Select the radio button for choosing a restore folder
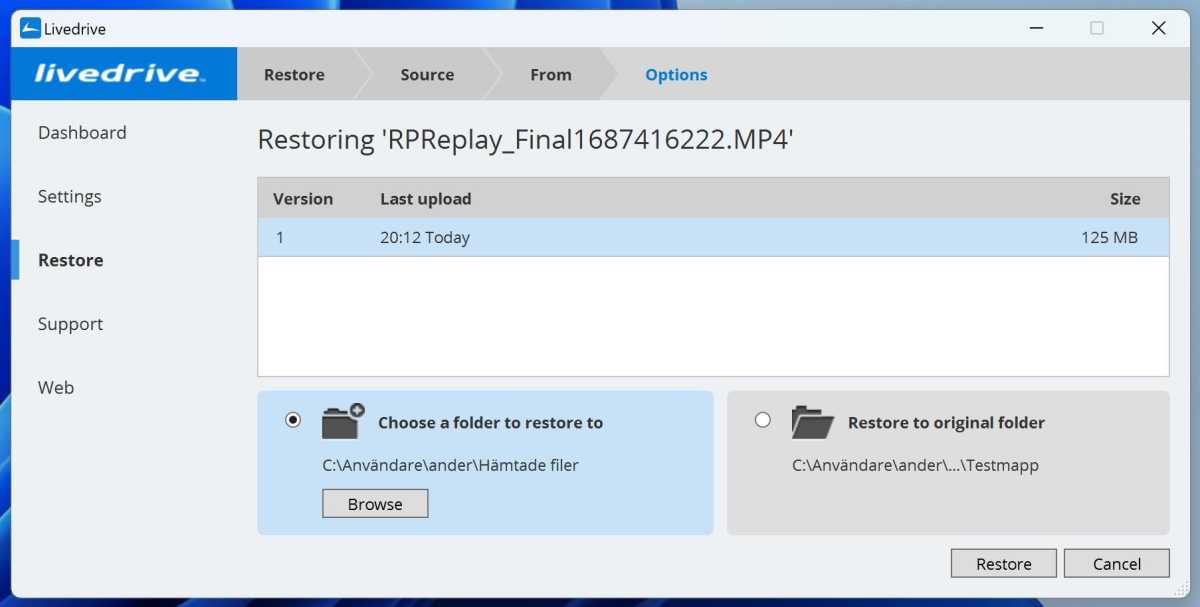1200x607 pixels. (x=292, y=421)
